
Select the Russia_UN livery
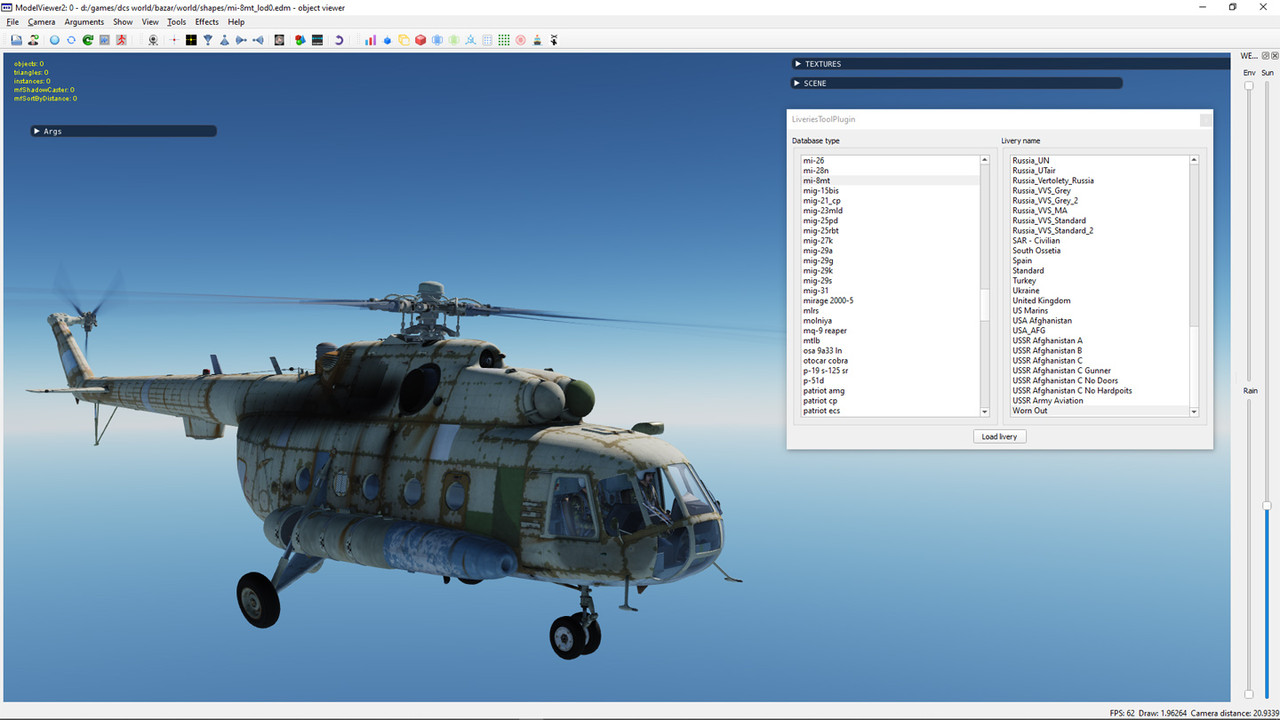click(x=1098, y=161)
